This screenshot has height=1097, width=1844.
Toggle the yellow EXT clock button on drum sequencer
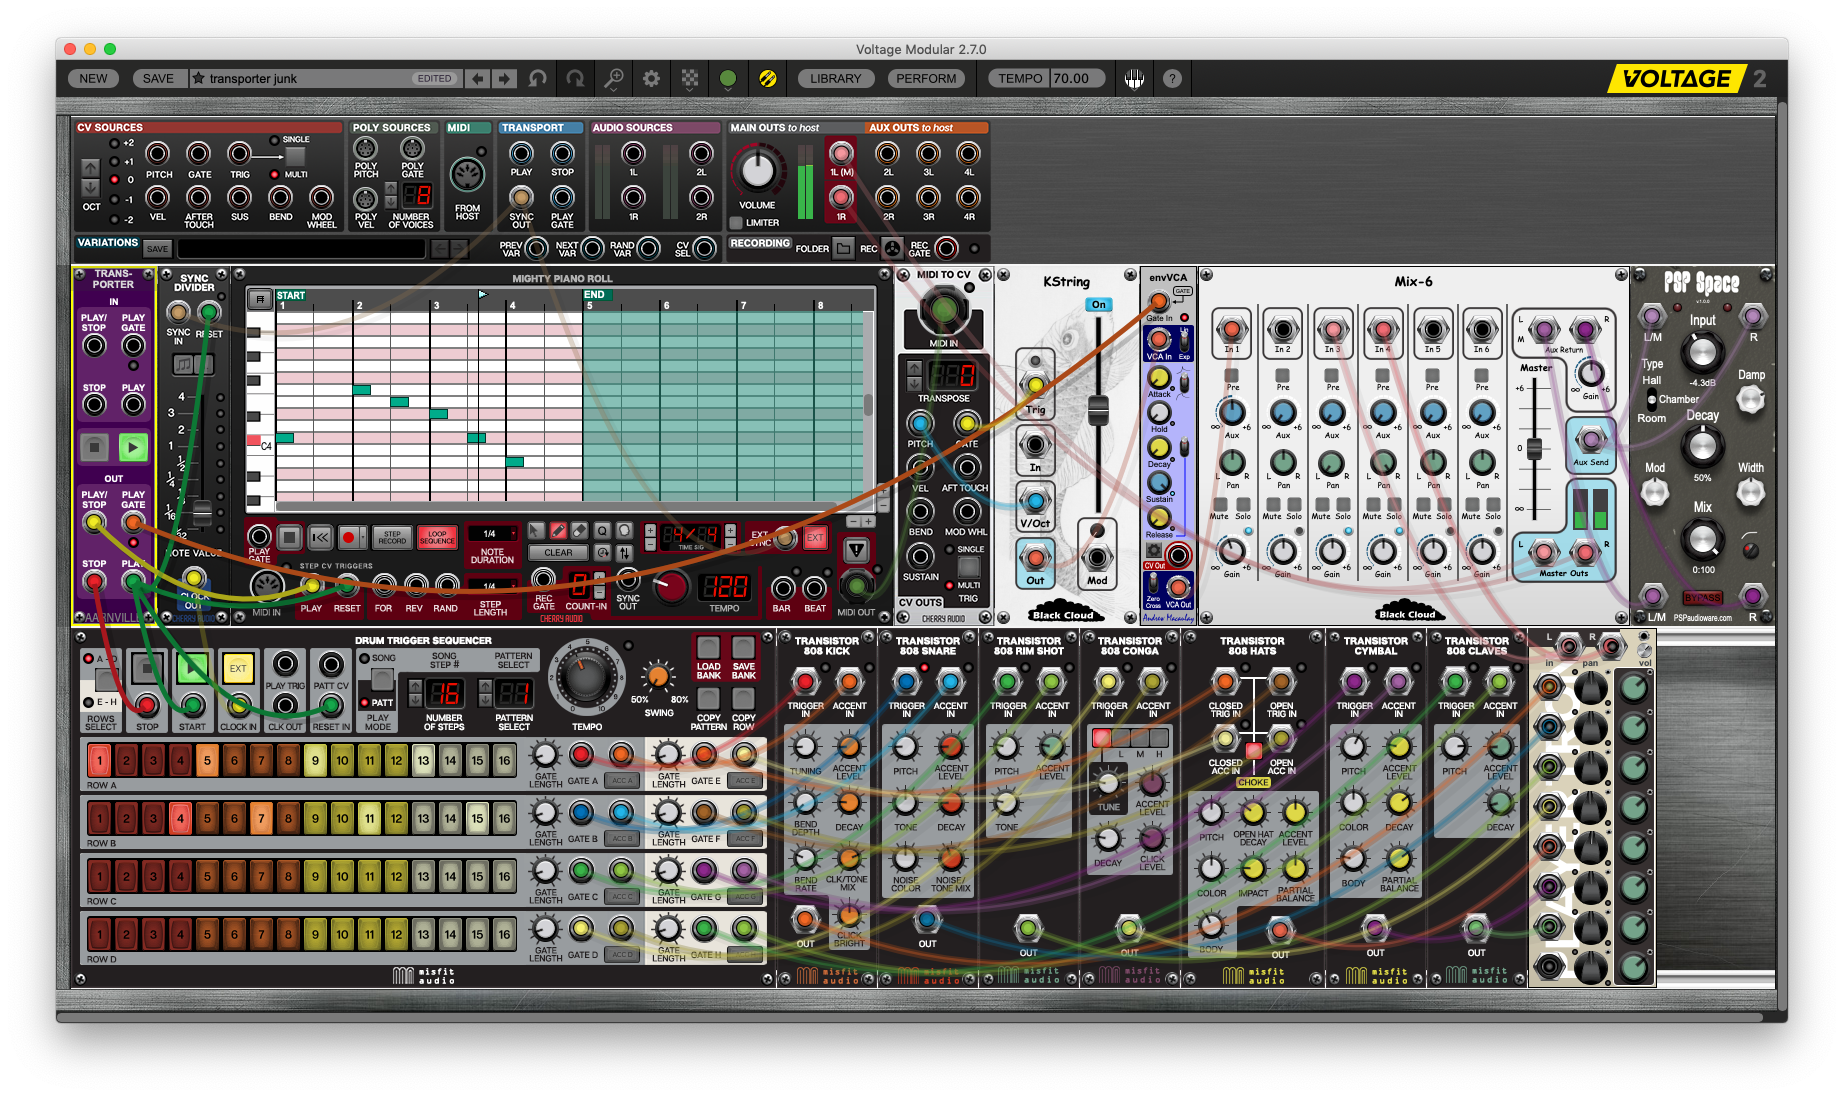click(237, 667)
